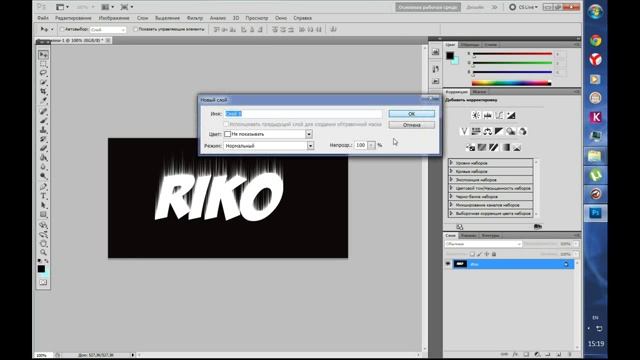Viewport: 640px width, 360px height.
Task: Select the History Brush tool
Action: click(x=43, y=139)
